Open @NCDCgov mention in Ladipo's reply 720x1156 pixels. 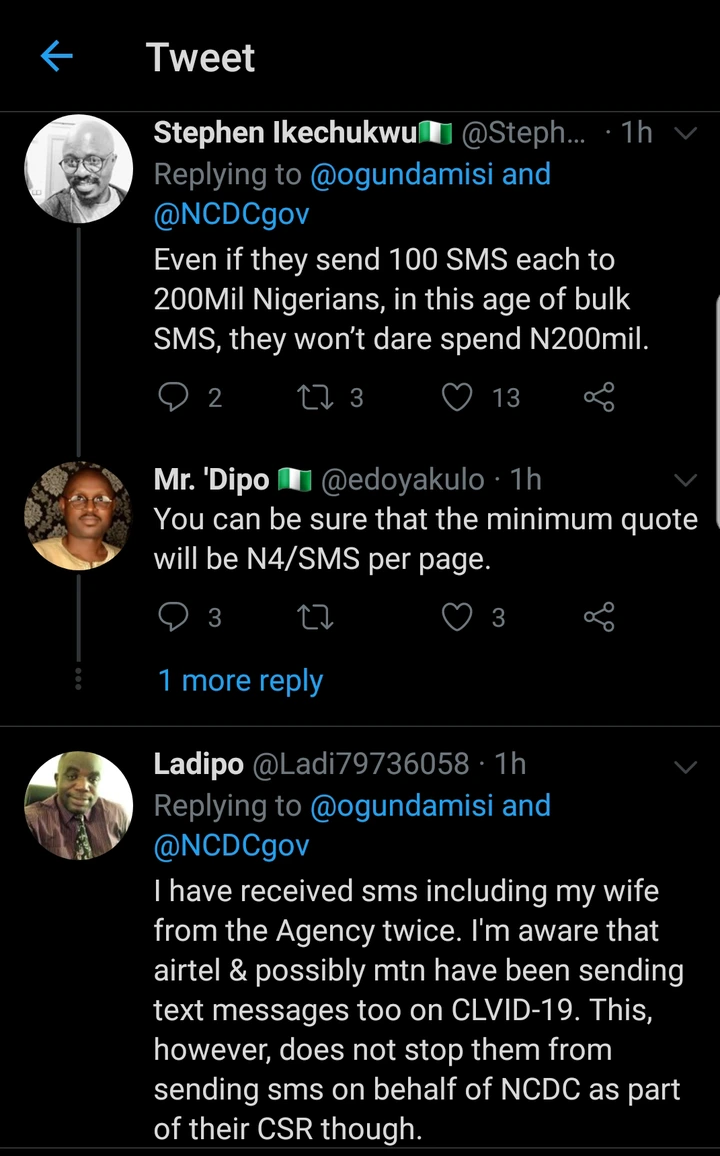pos(230,846)
